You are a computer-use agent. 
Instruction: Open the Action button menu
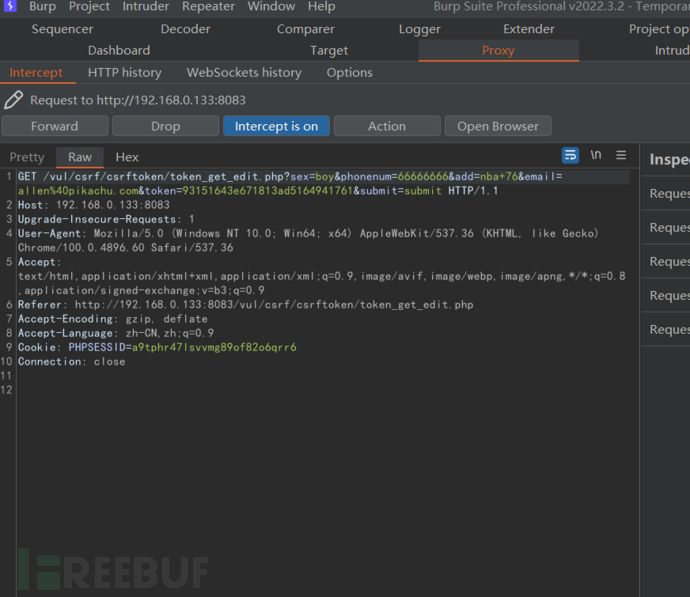(387, 126)
